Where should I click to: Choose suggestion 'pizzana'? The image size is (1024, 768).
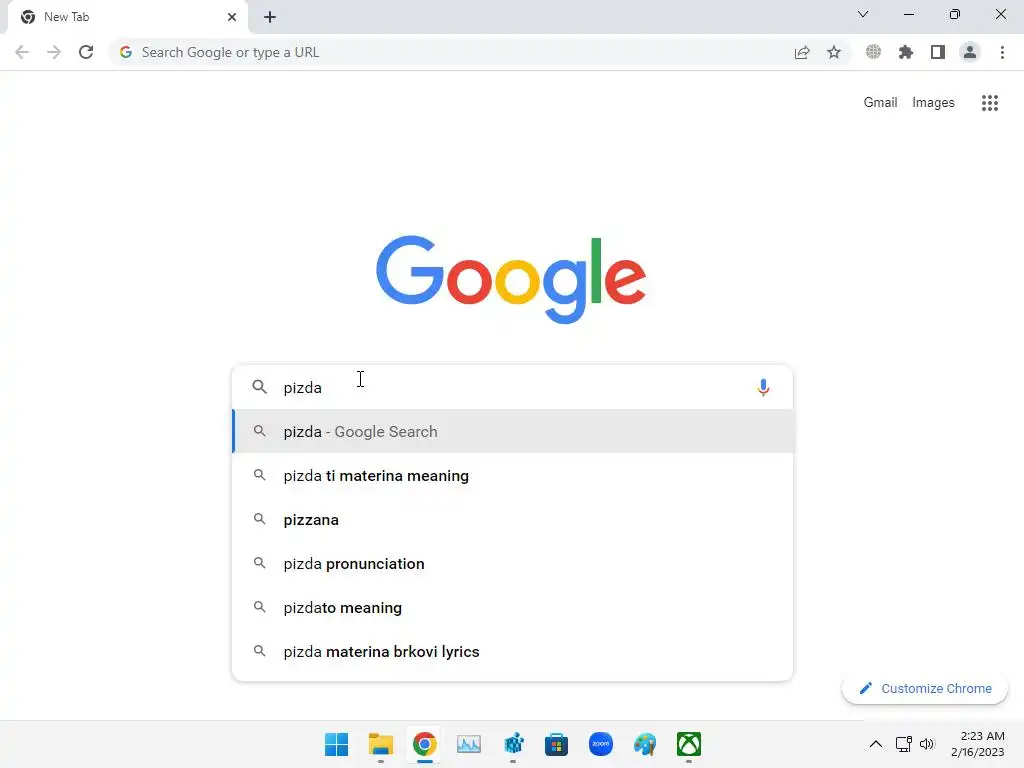tap(513, 520)
